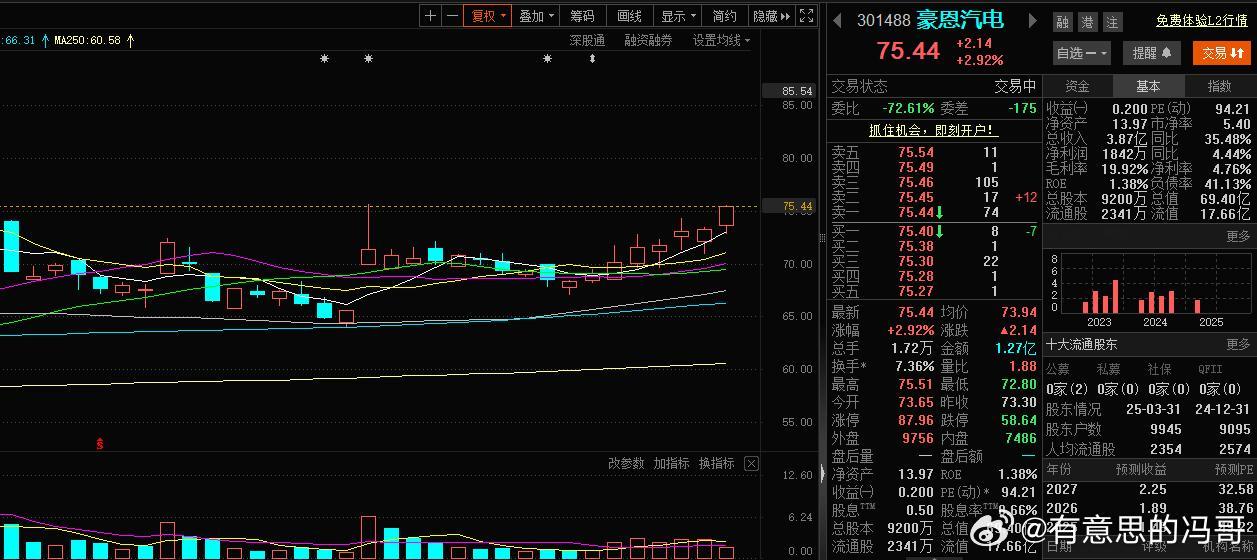
Task: Click 加指标 to add indicator
Action: point(671,464)
